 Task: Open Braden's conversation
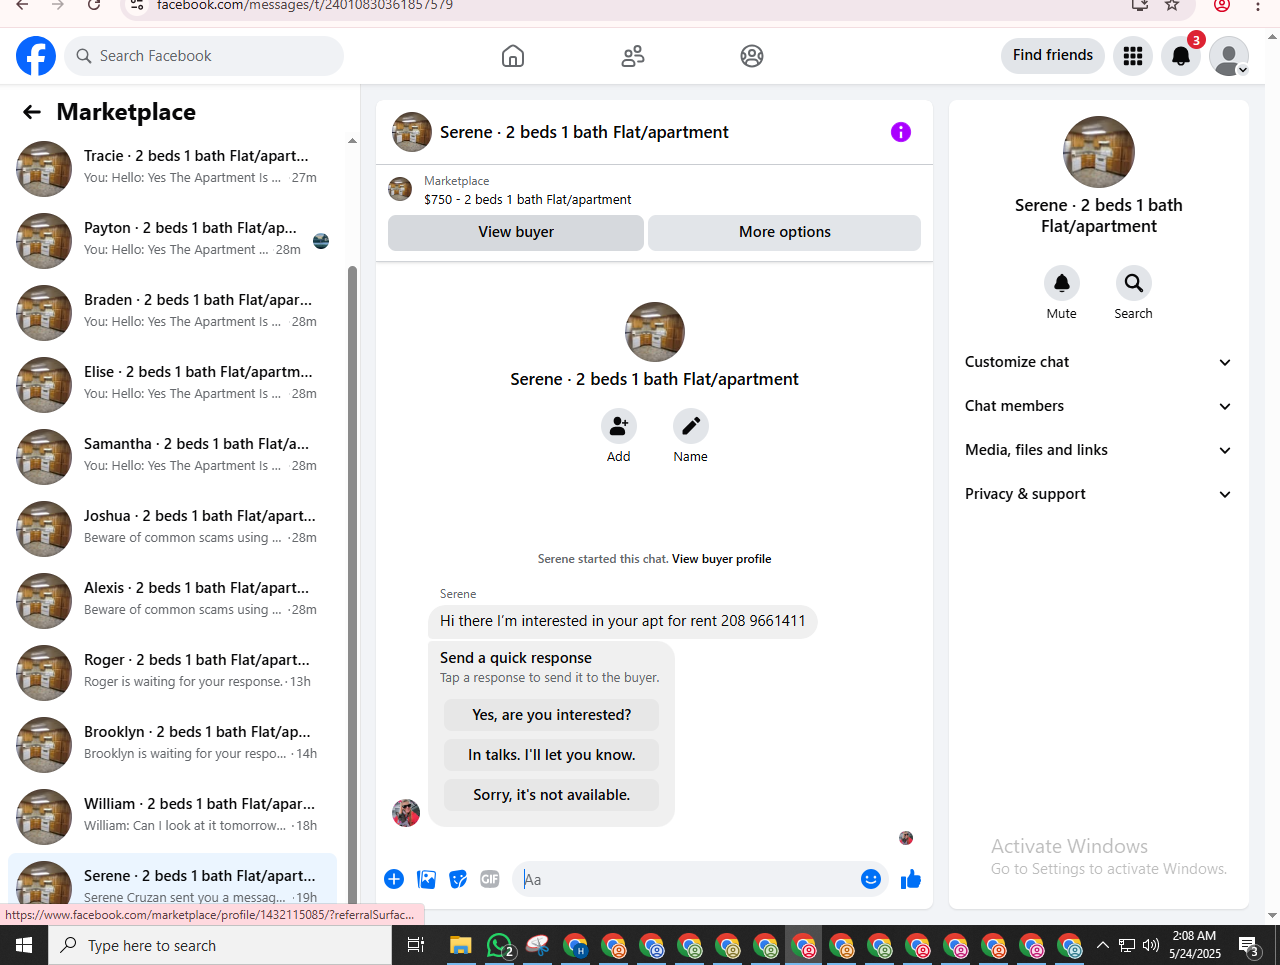click(172, 313)
